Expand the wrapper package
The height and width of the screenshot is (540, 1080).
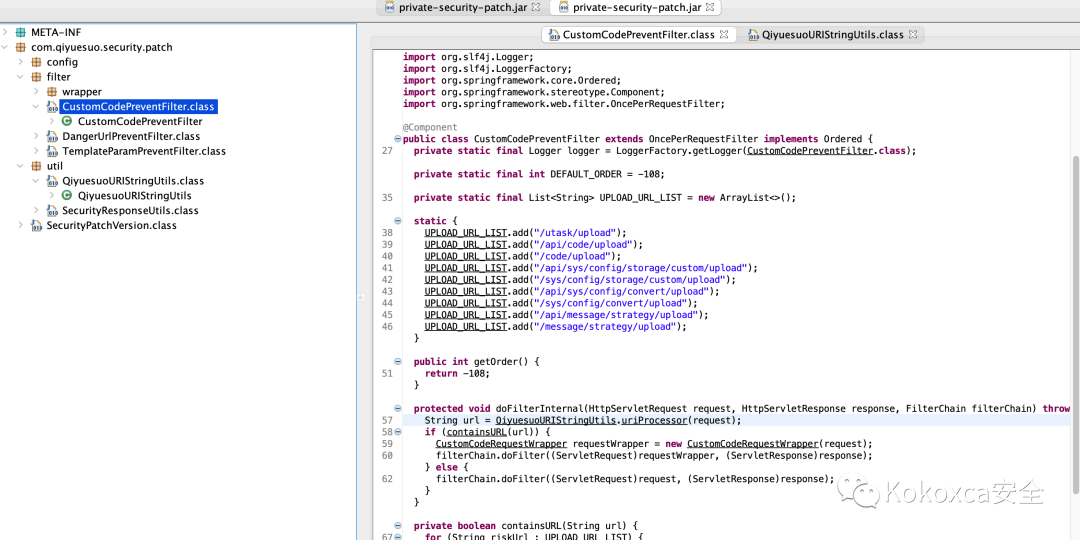point(36,92)
